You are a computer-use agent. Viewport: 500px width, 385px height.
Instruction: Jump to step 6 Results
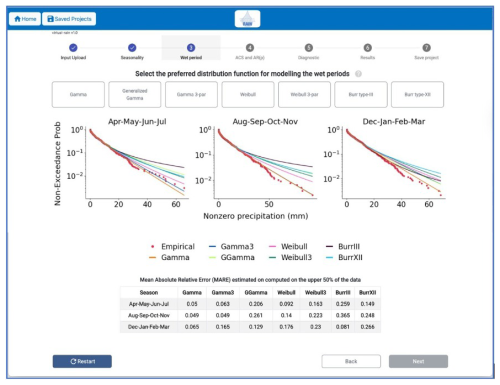coord(367,52)
